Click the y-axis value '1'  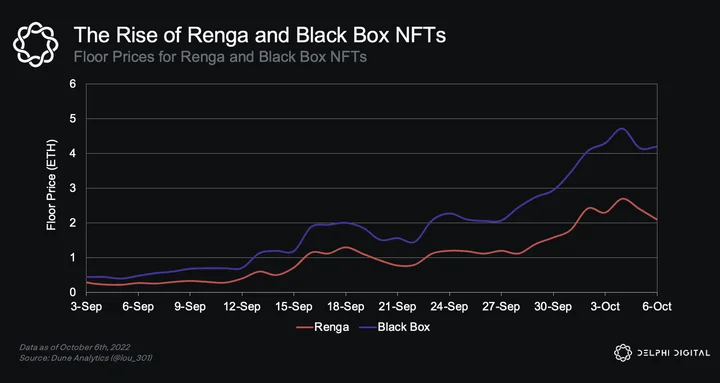click(73, 258)
